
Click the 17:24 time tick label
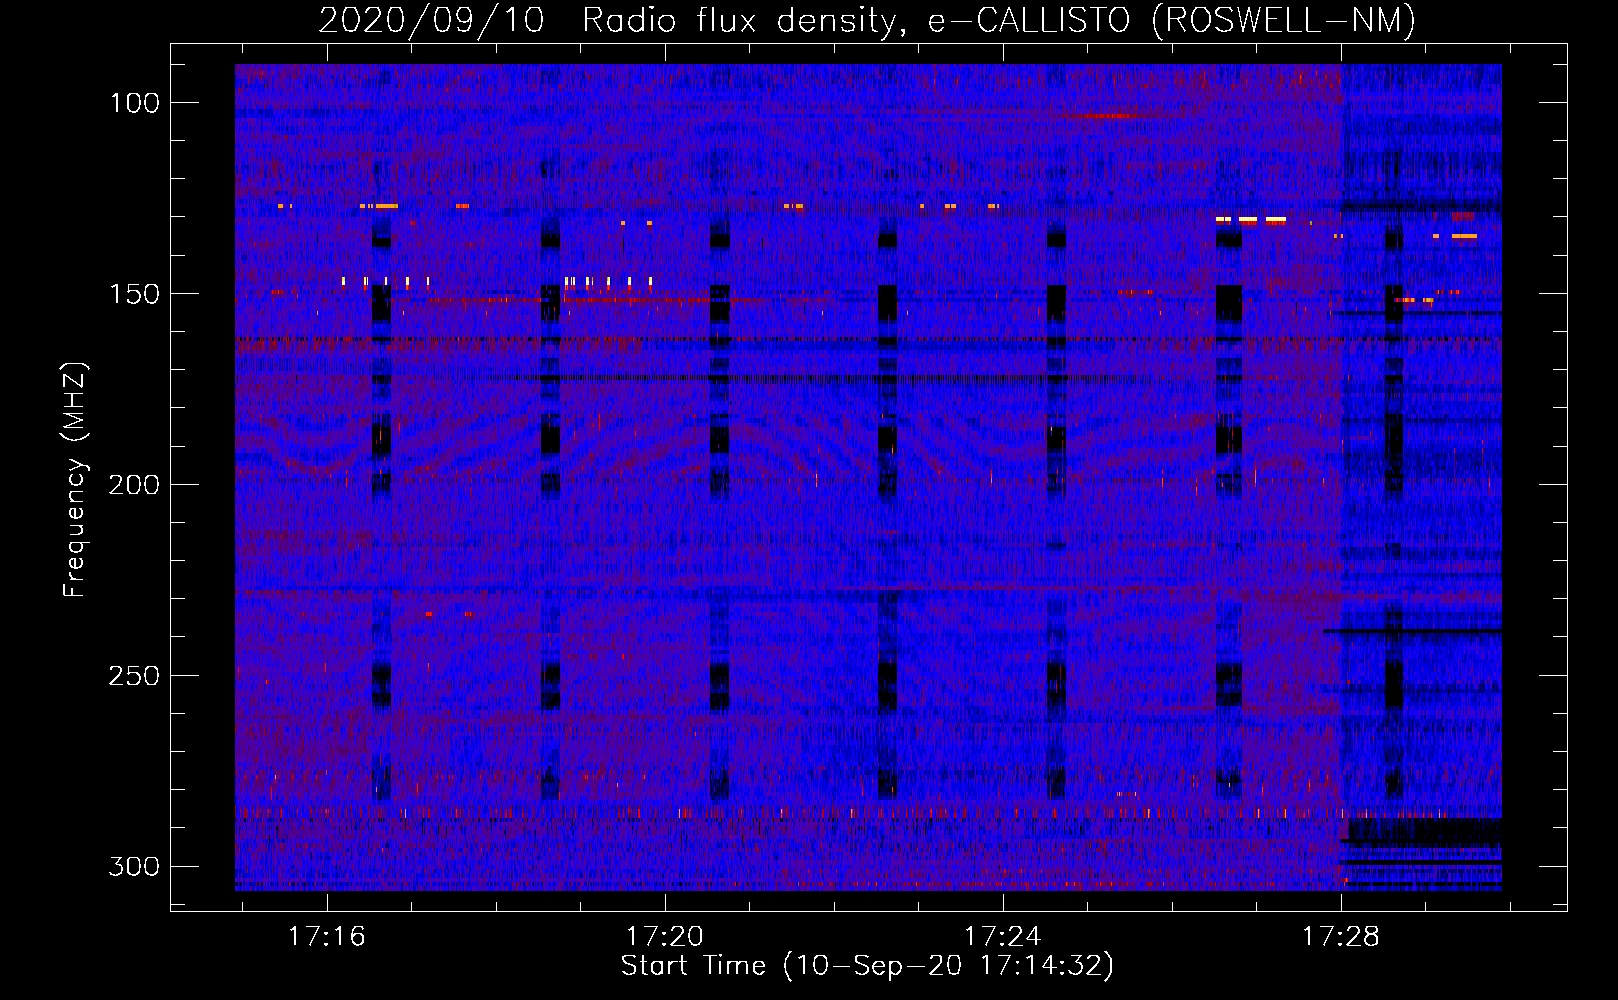(x=1002, y=937)
